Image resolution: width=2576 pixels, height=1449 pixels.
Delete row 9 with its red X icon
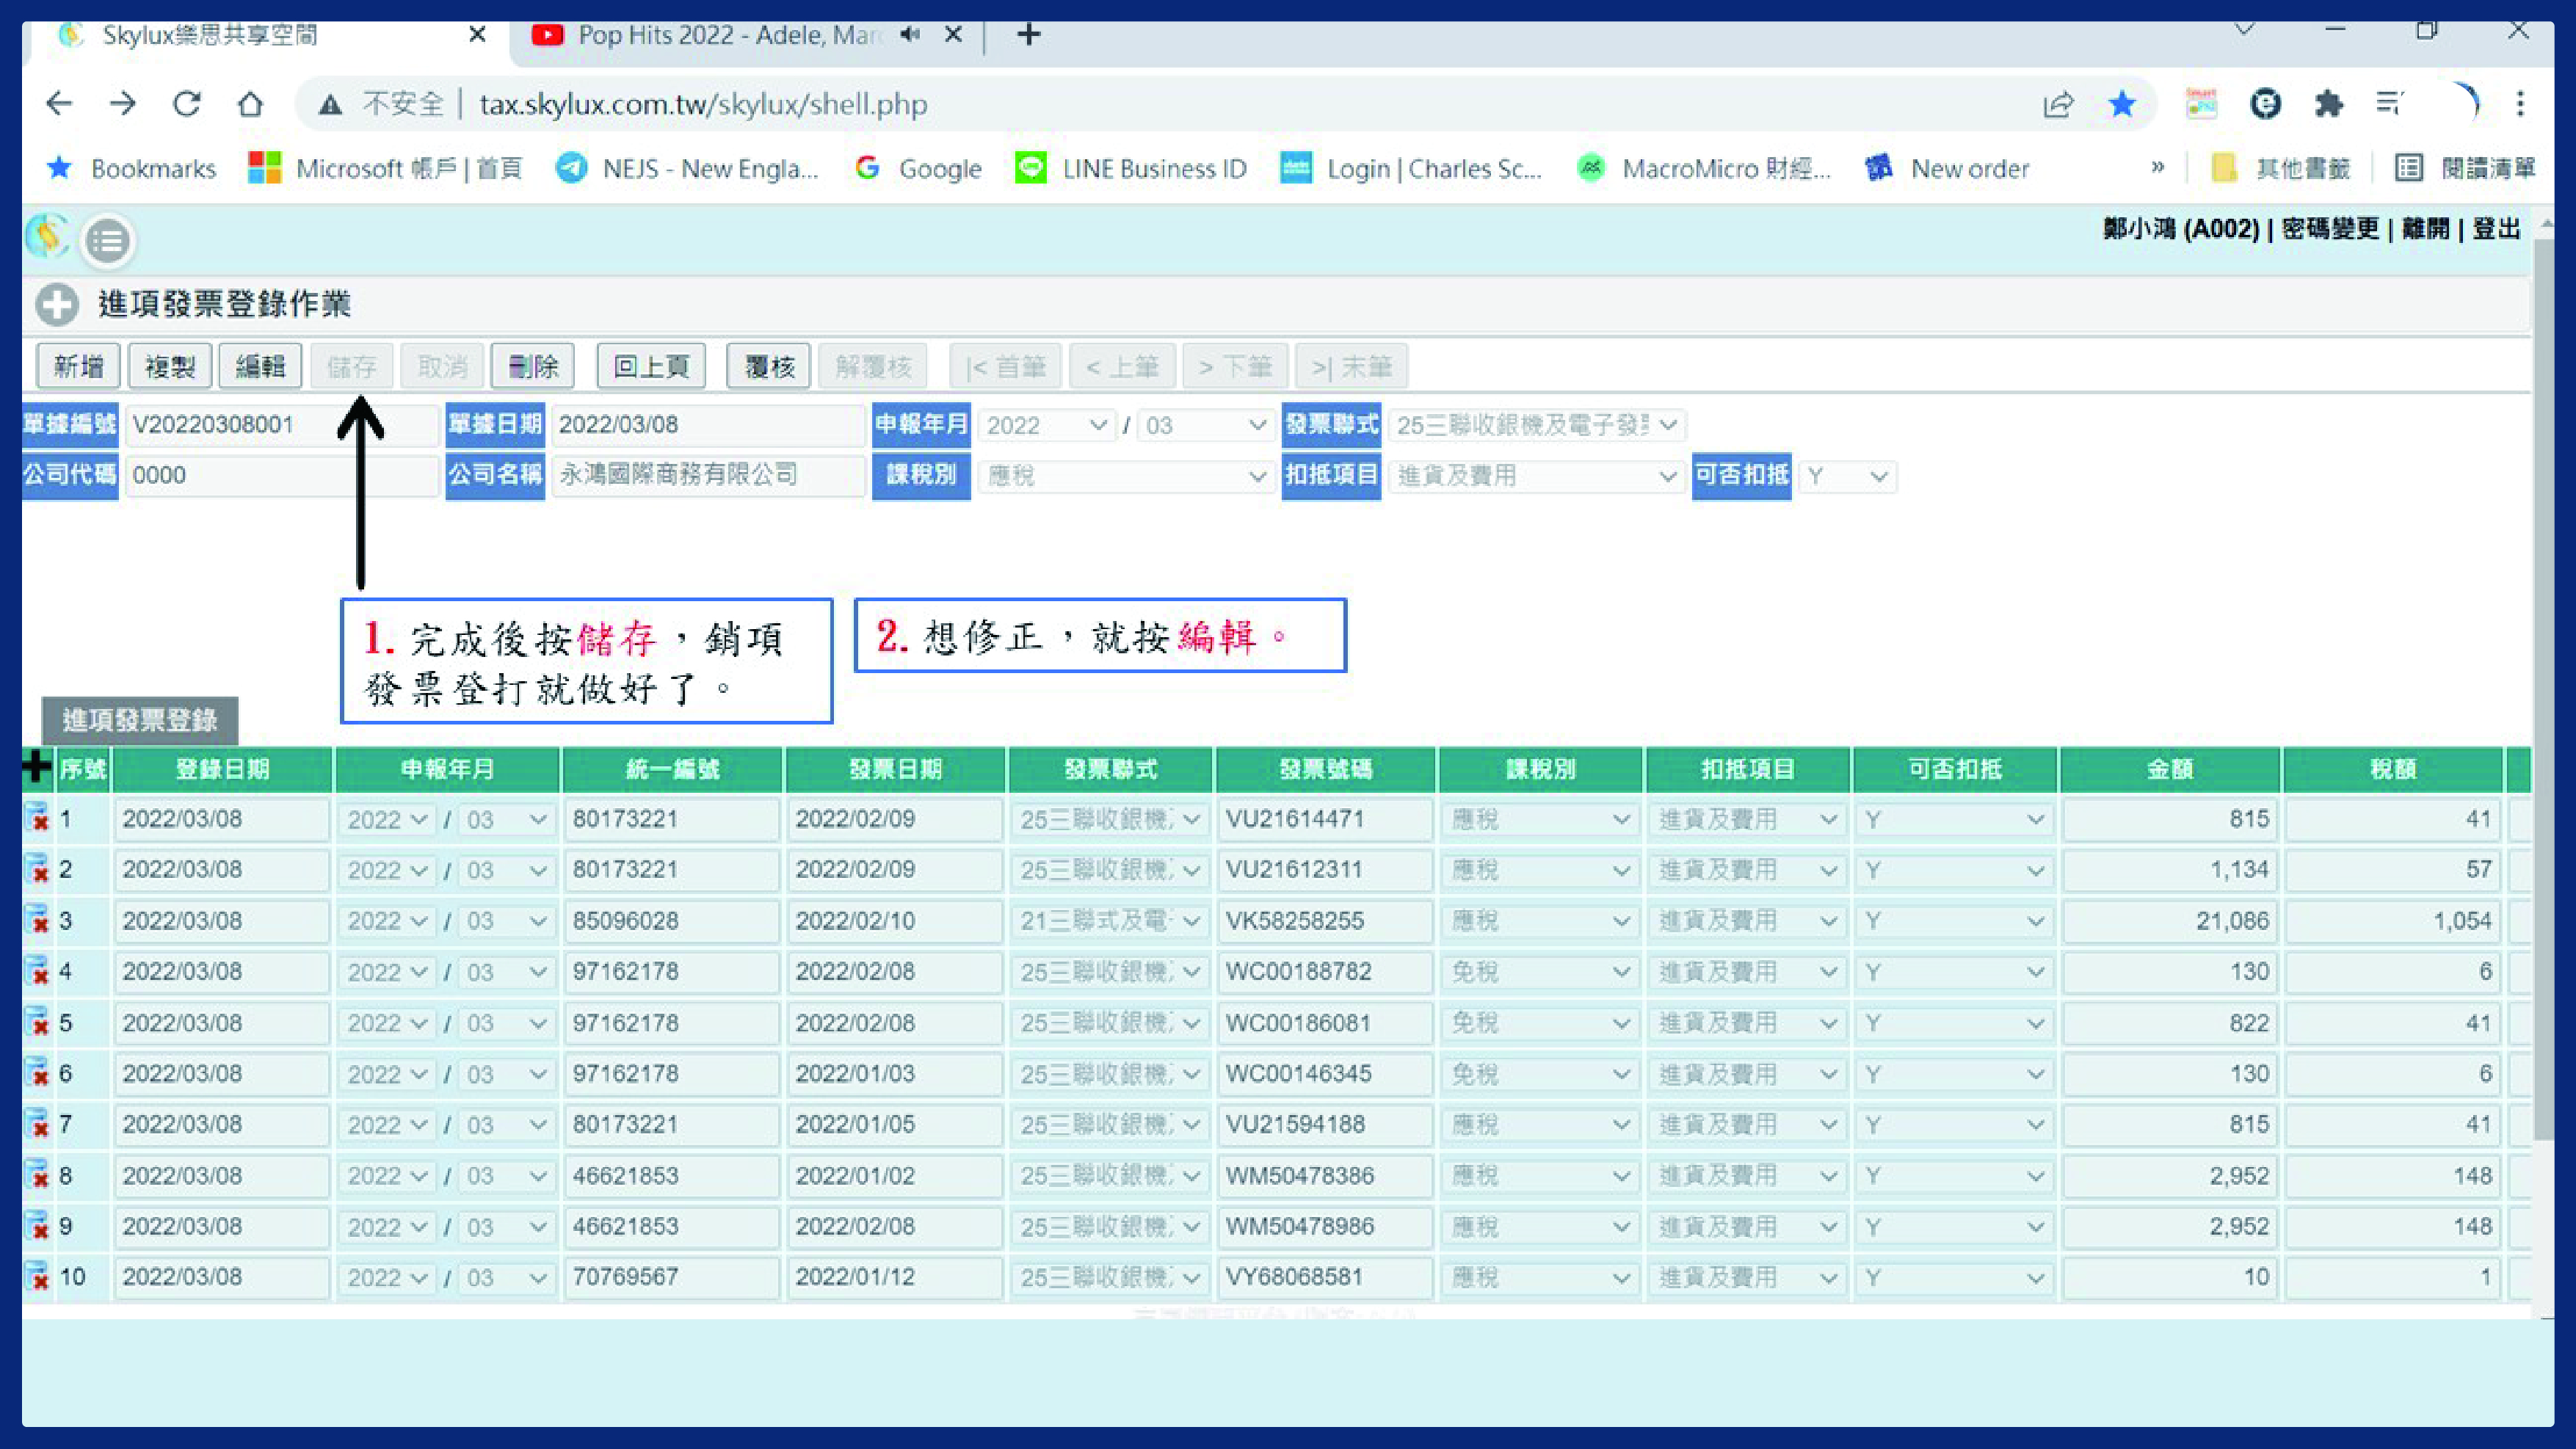[x=37, y=1226]
